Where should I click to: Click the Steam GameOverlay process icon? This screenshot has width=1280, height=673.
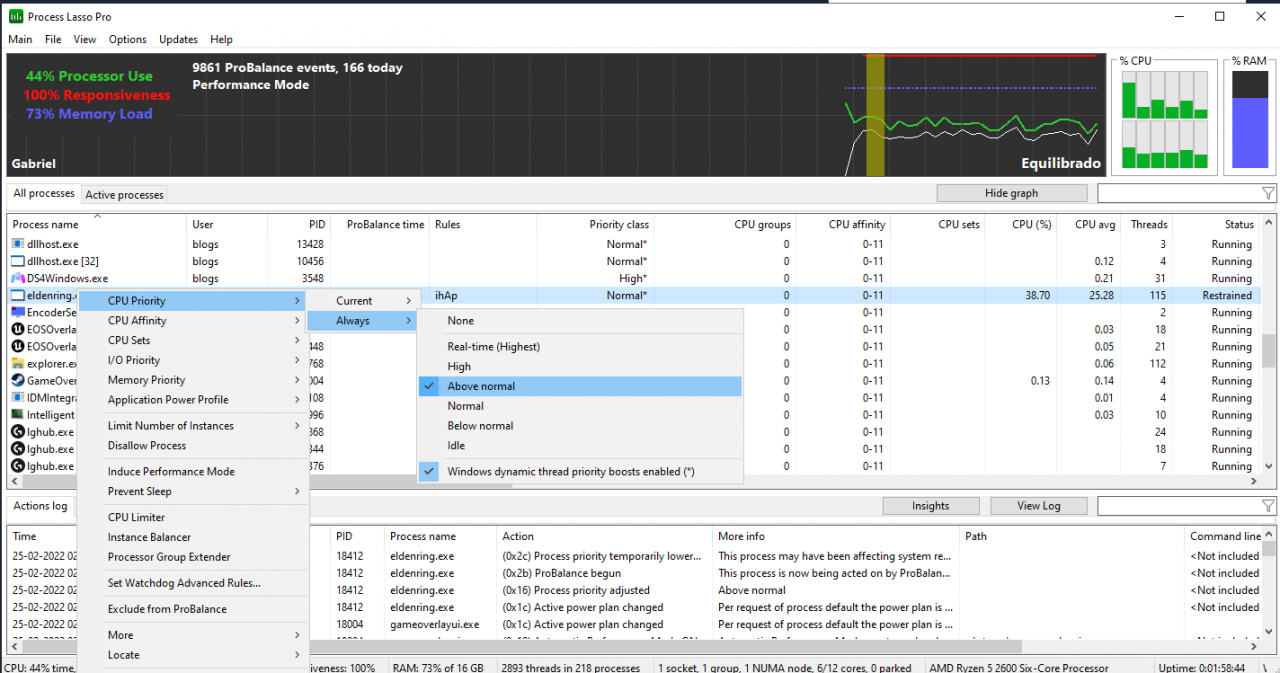pyautogui.click(x=18, y=381)
